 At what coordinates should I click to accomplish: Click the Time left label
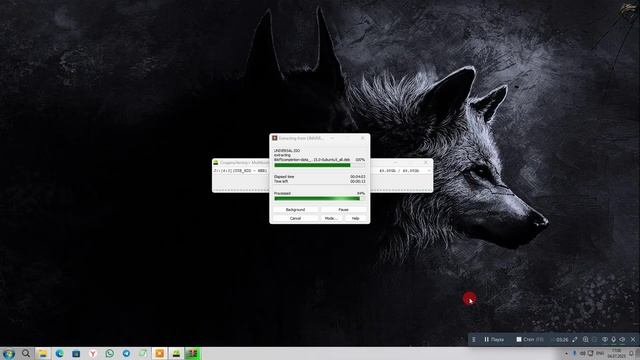[281, 181]
